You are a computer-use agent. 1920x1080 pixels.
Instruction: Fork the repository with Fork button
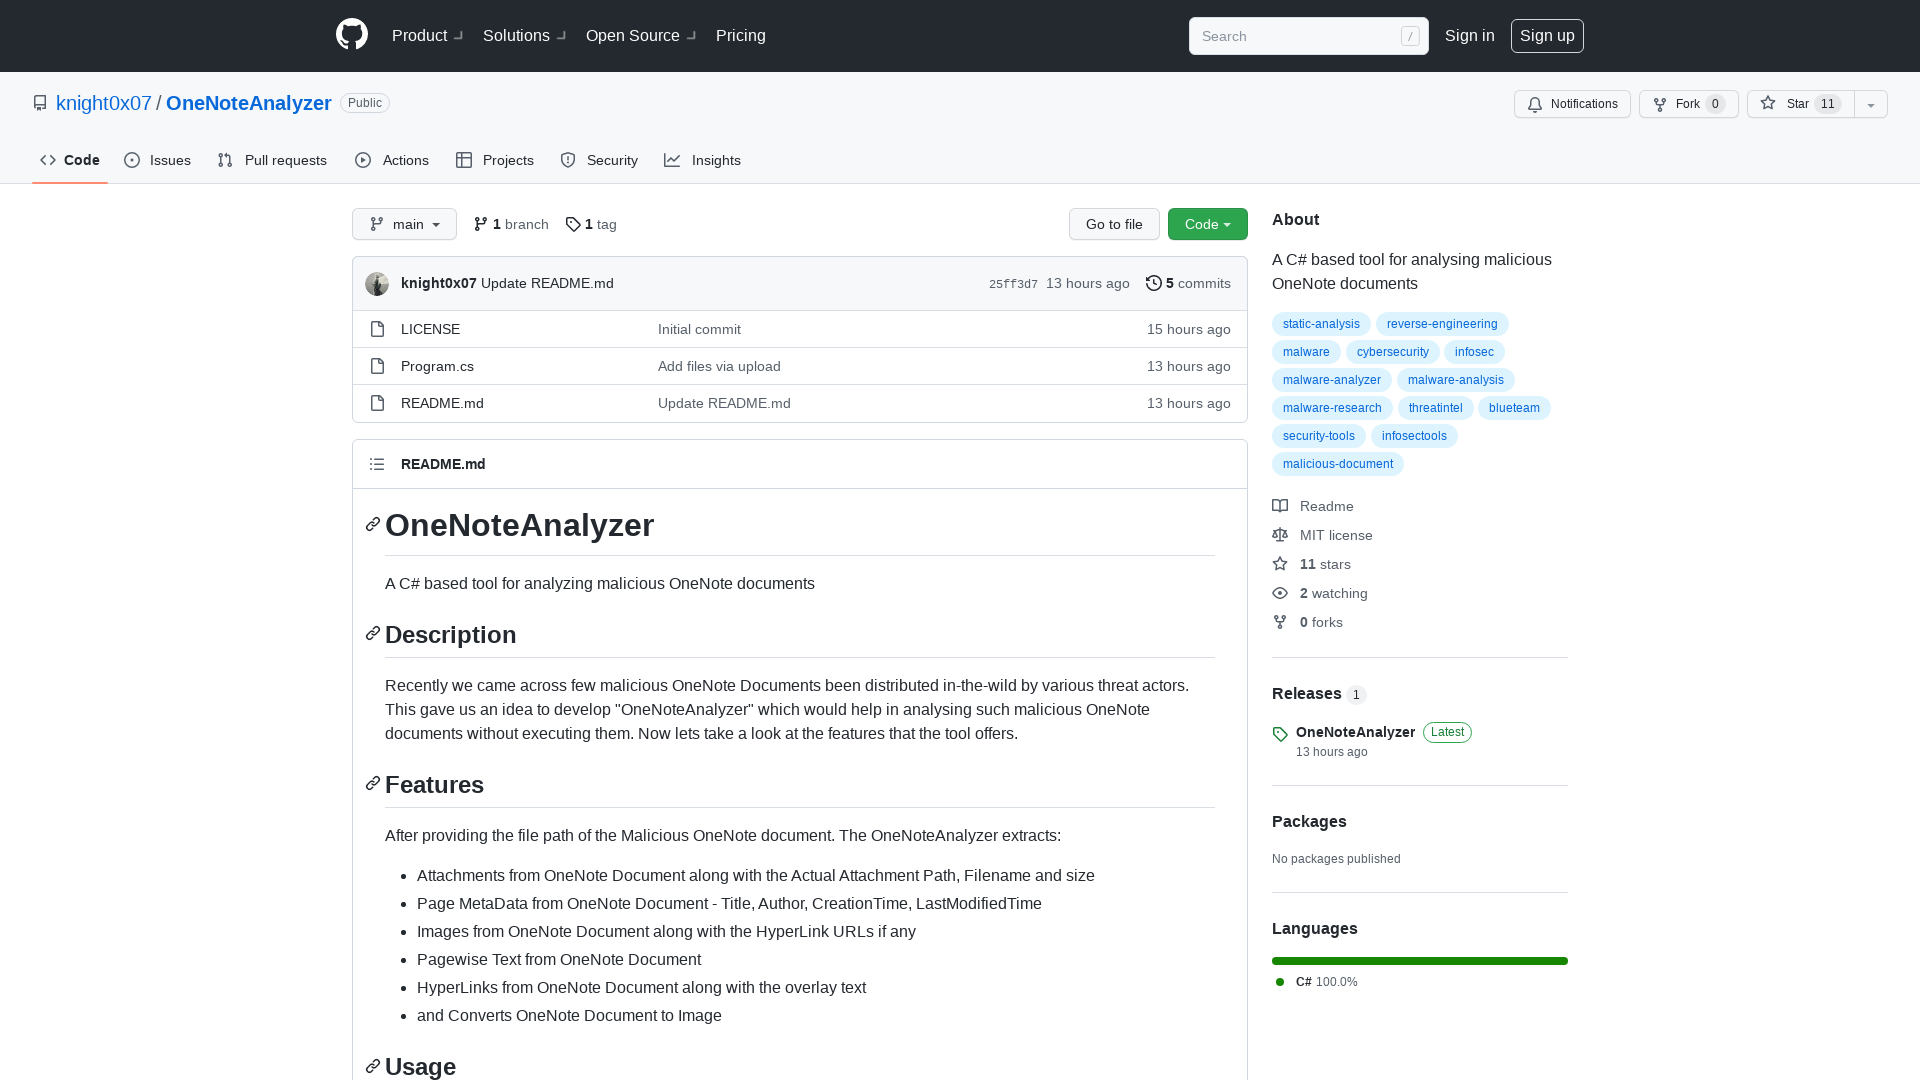tap(1689, 104)
